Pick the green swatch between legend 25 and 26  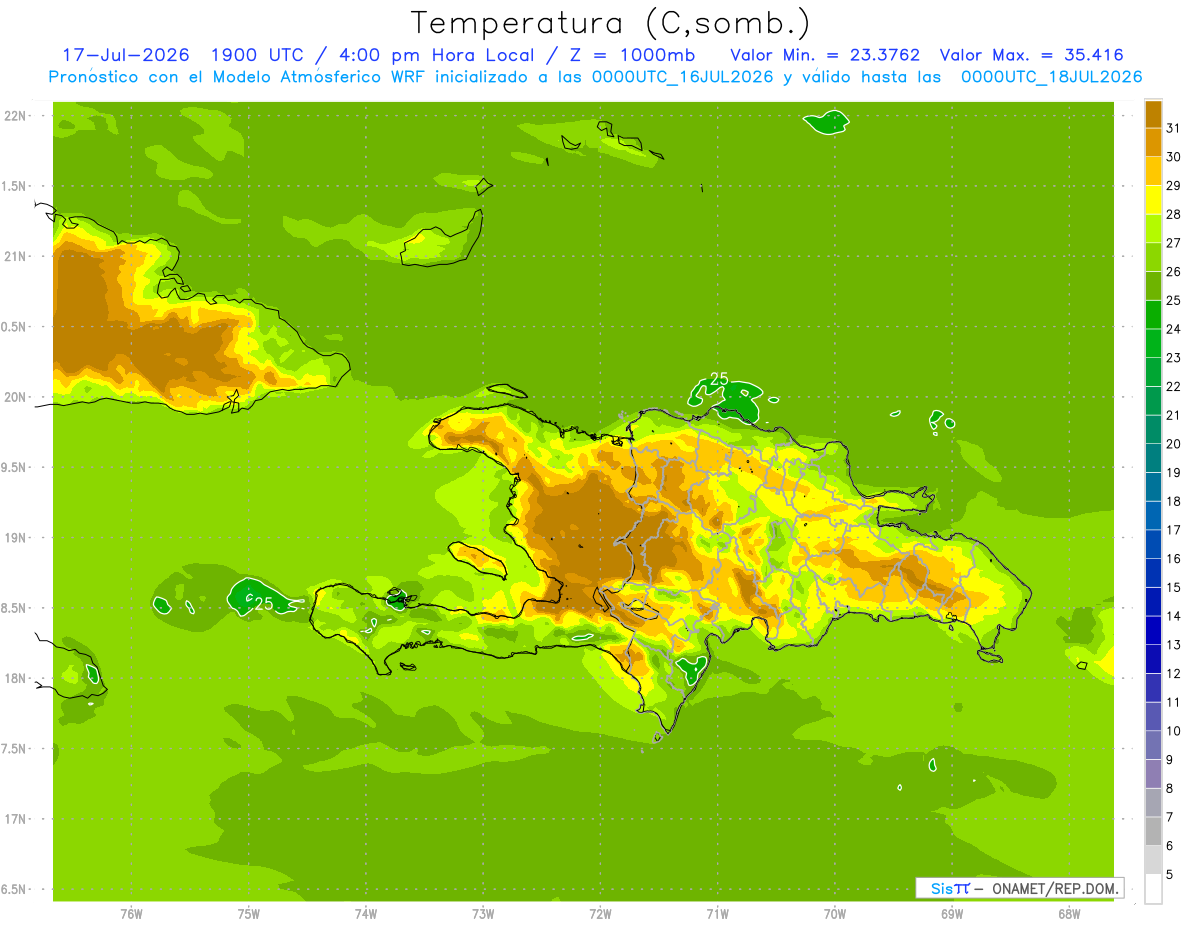1153,286
